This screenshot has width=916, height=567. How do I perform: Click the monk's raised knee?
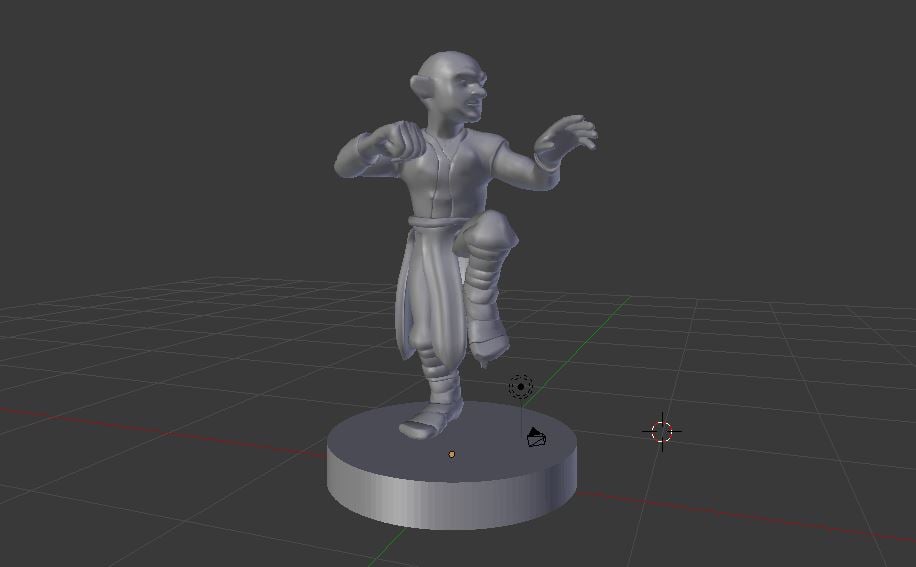(490, 229)
